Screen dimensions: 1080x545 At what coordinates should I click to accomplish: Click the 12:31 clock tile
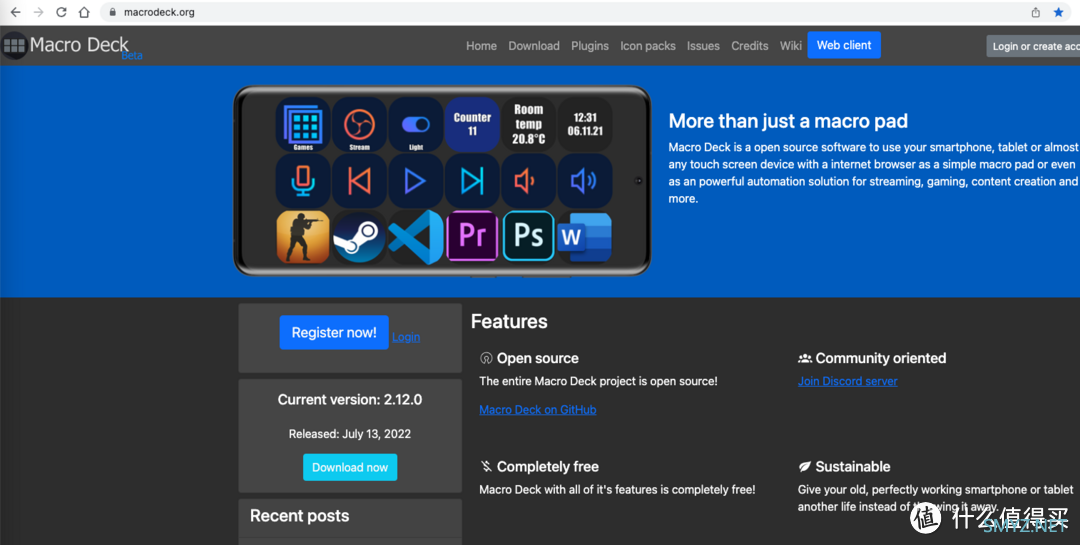coord(585,125)
